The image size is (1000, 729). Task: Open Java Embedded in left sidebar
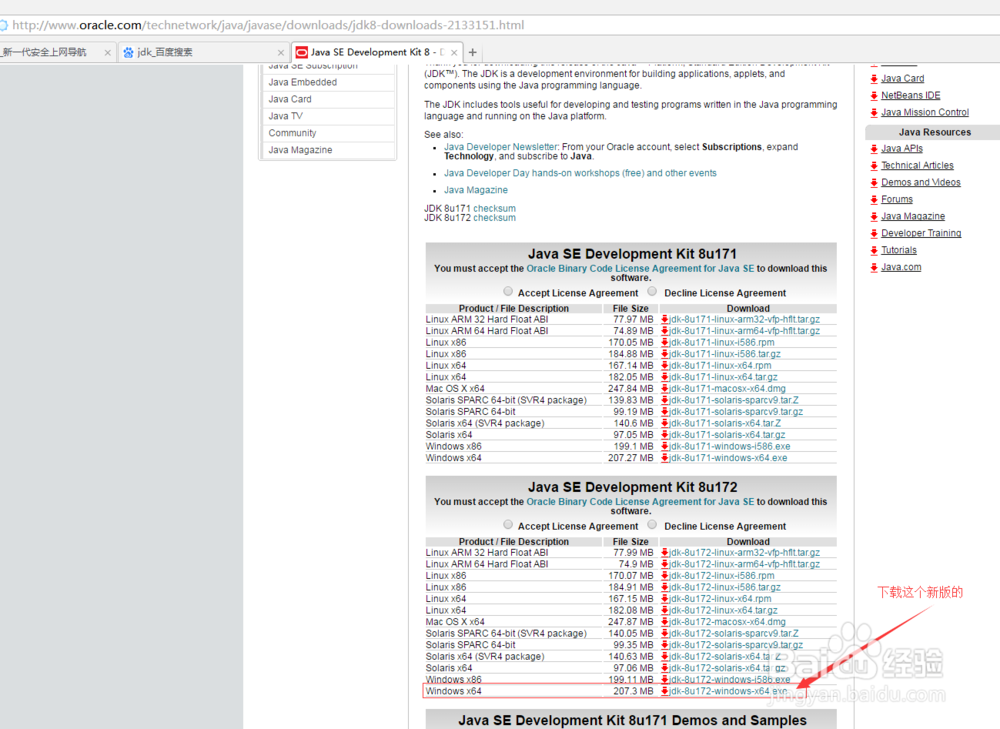coord(302,82)
